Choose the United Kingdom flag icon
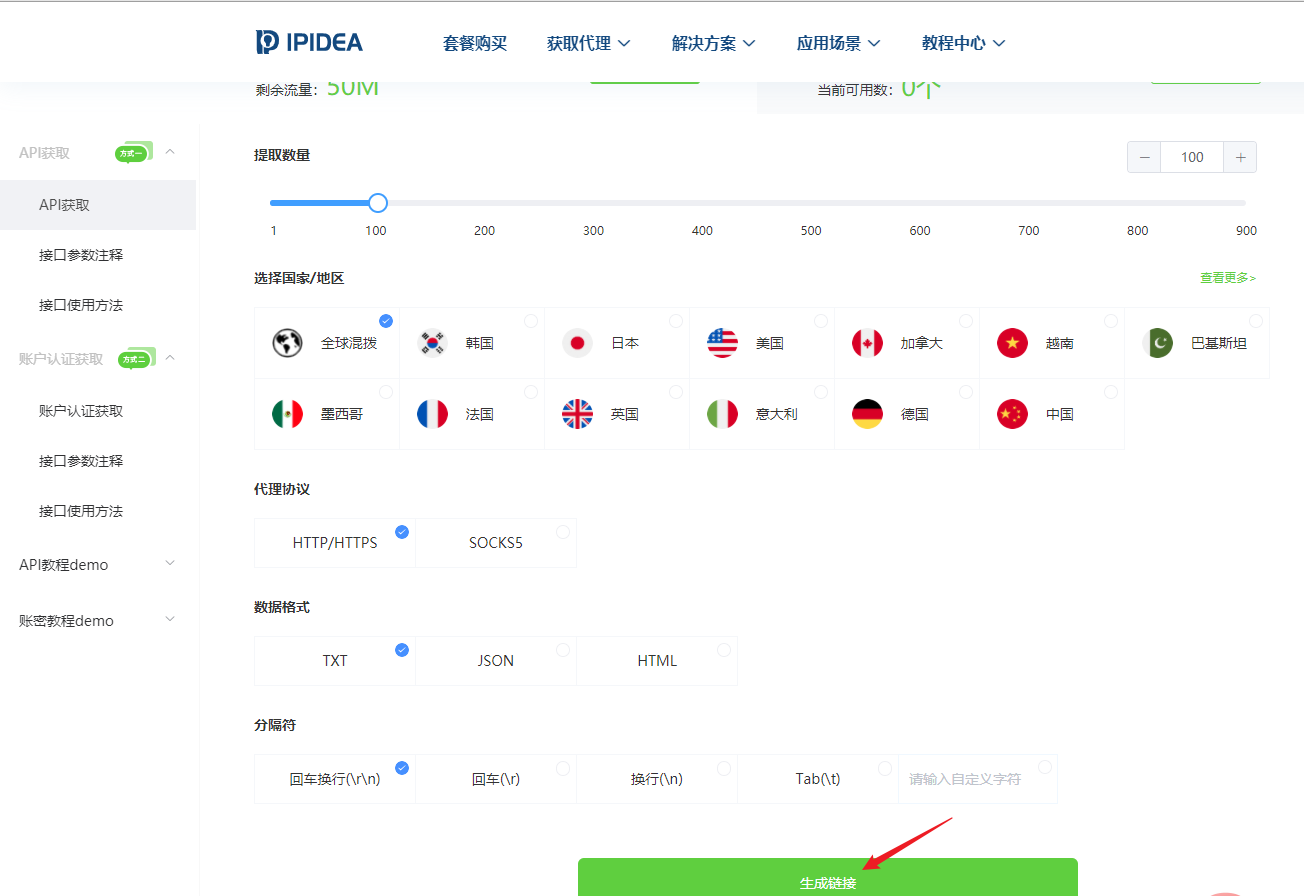 [577, 414]
